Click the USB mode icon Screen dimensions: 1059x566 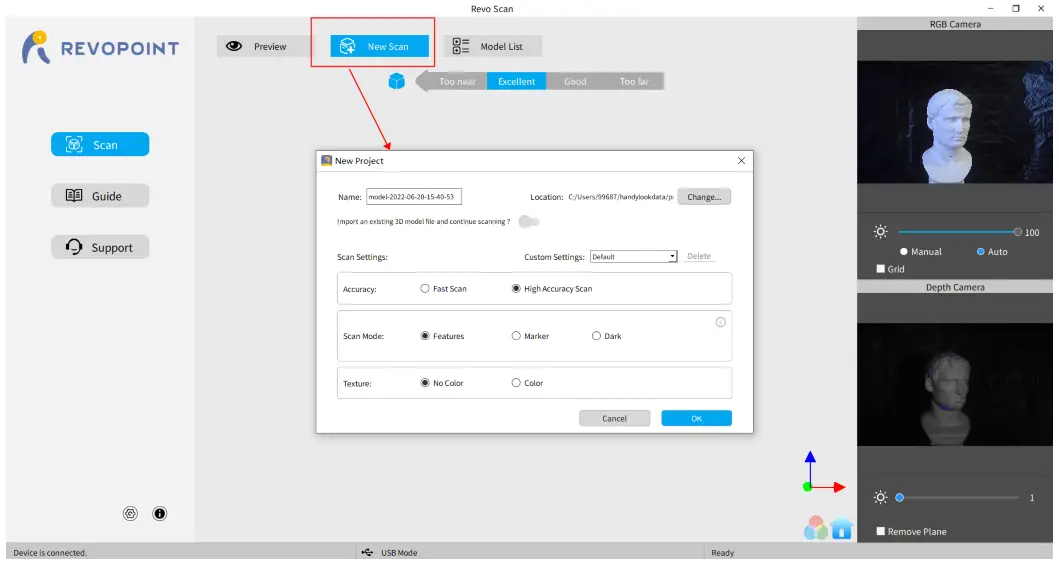point(367,552)
